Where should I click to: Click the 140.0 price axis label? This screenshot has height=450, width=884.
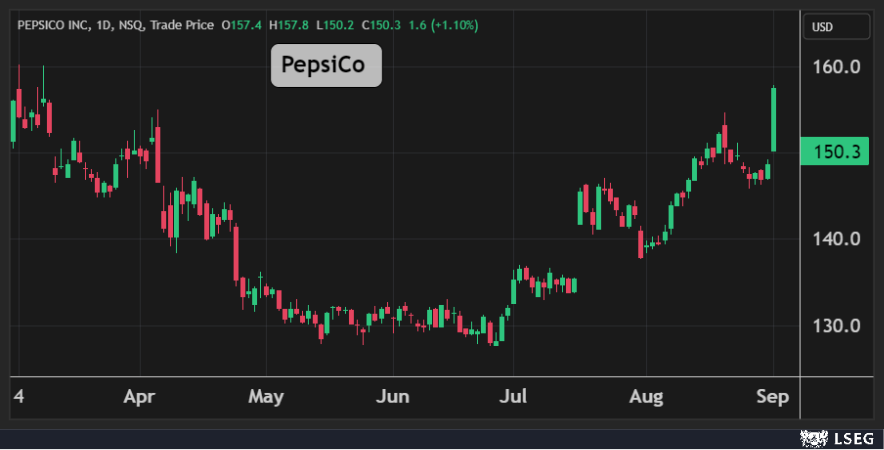(837, 239)
